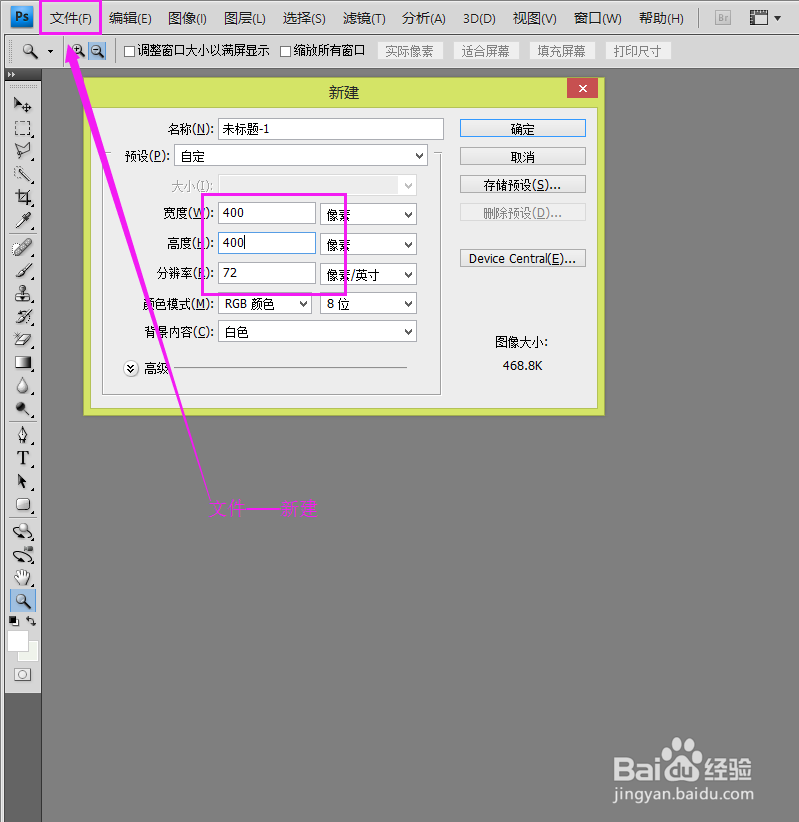The image size is (799, 822).
Task: Open the preset dropdown showing 自定
Action: (x=301, y=156)
